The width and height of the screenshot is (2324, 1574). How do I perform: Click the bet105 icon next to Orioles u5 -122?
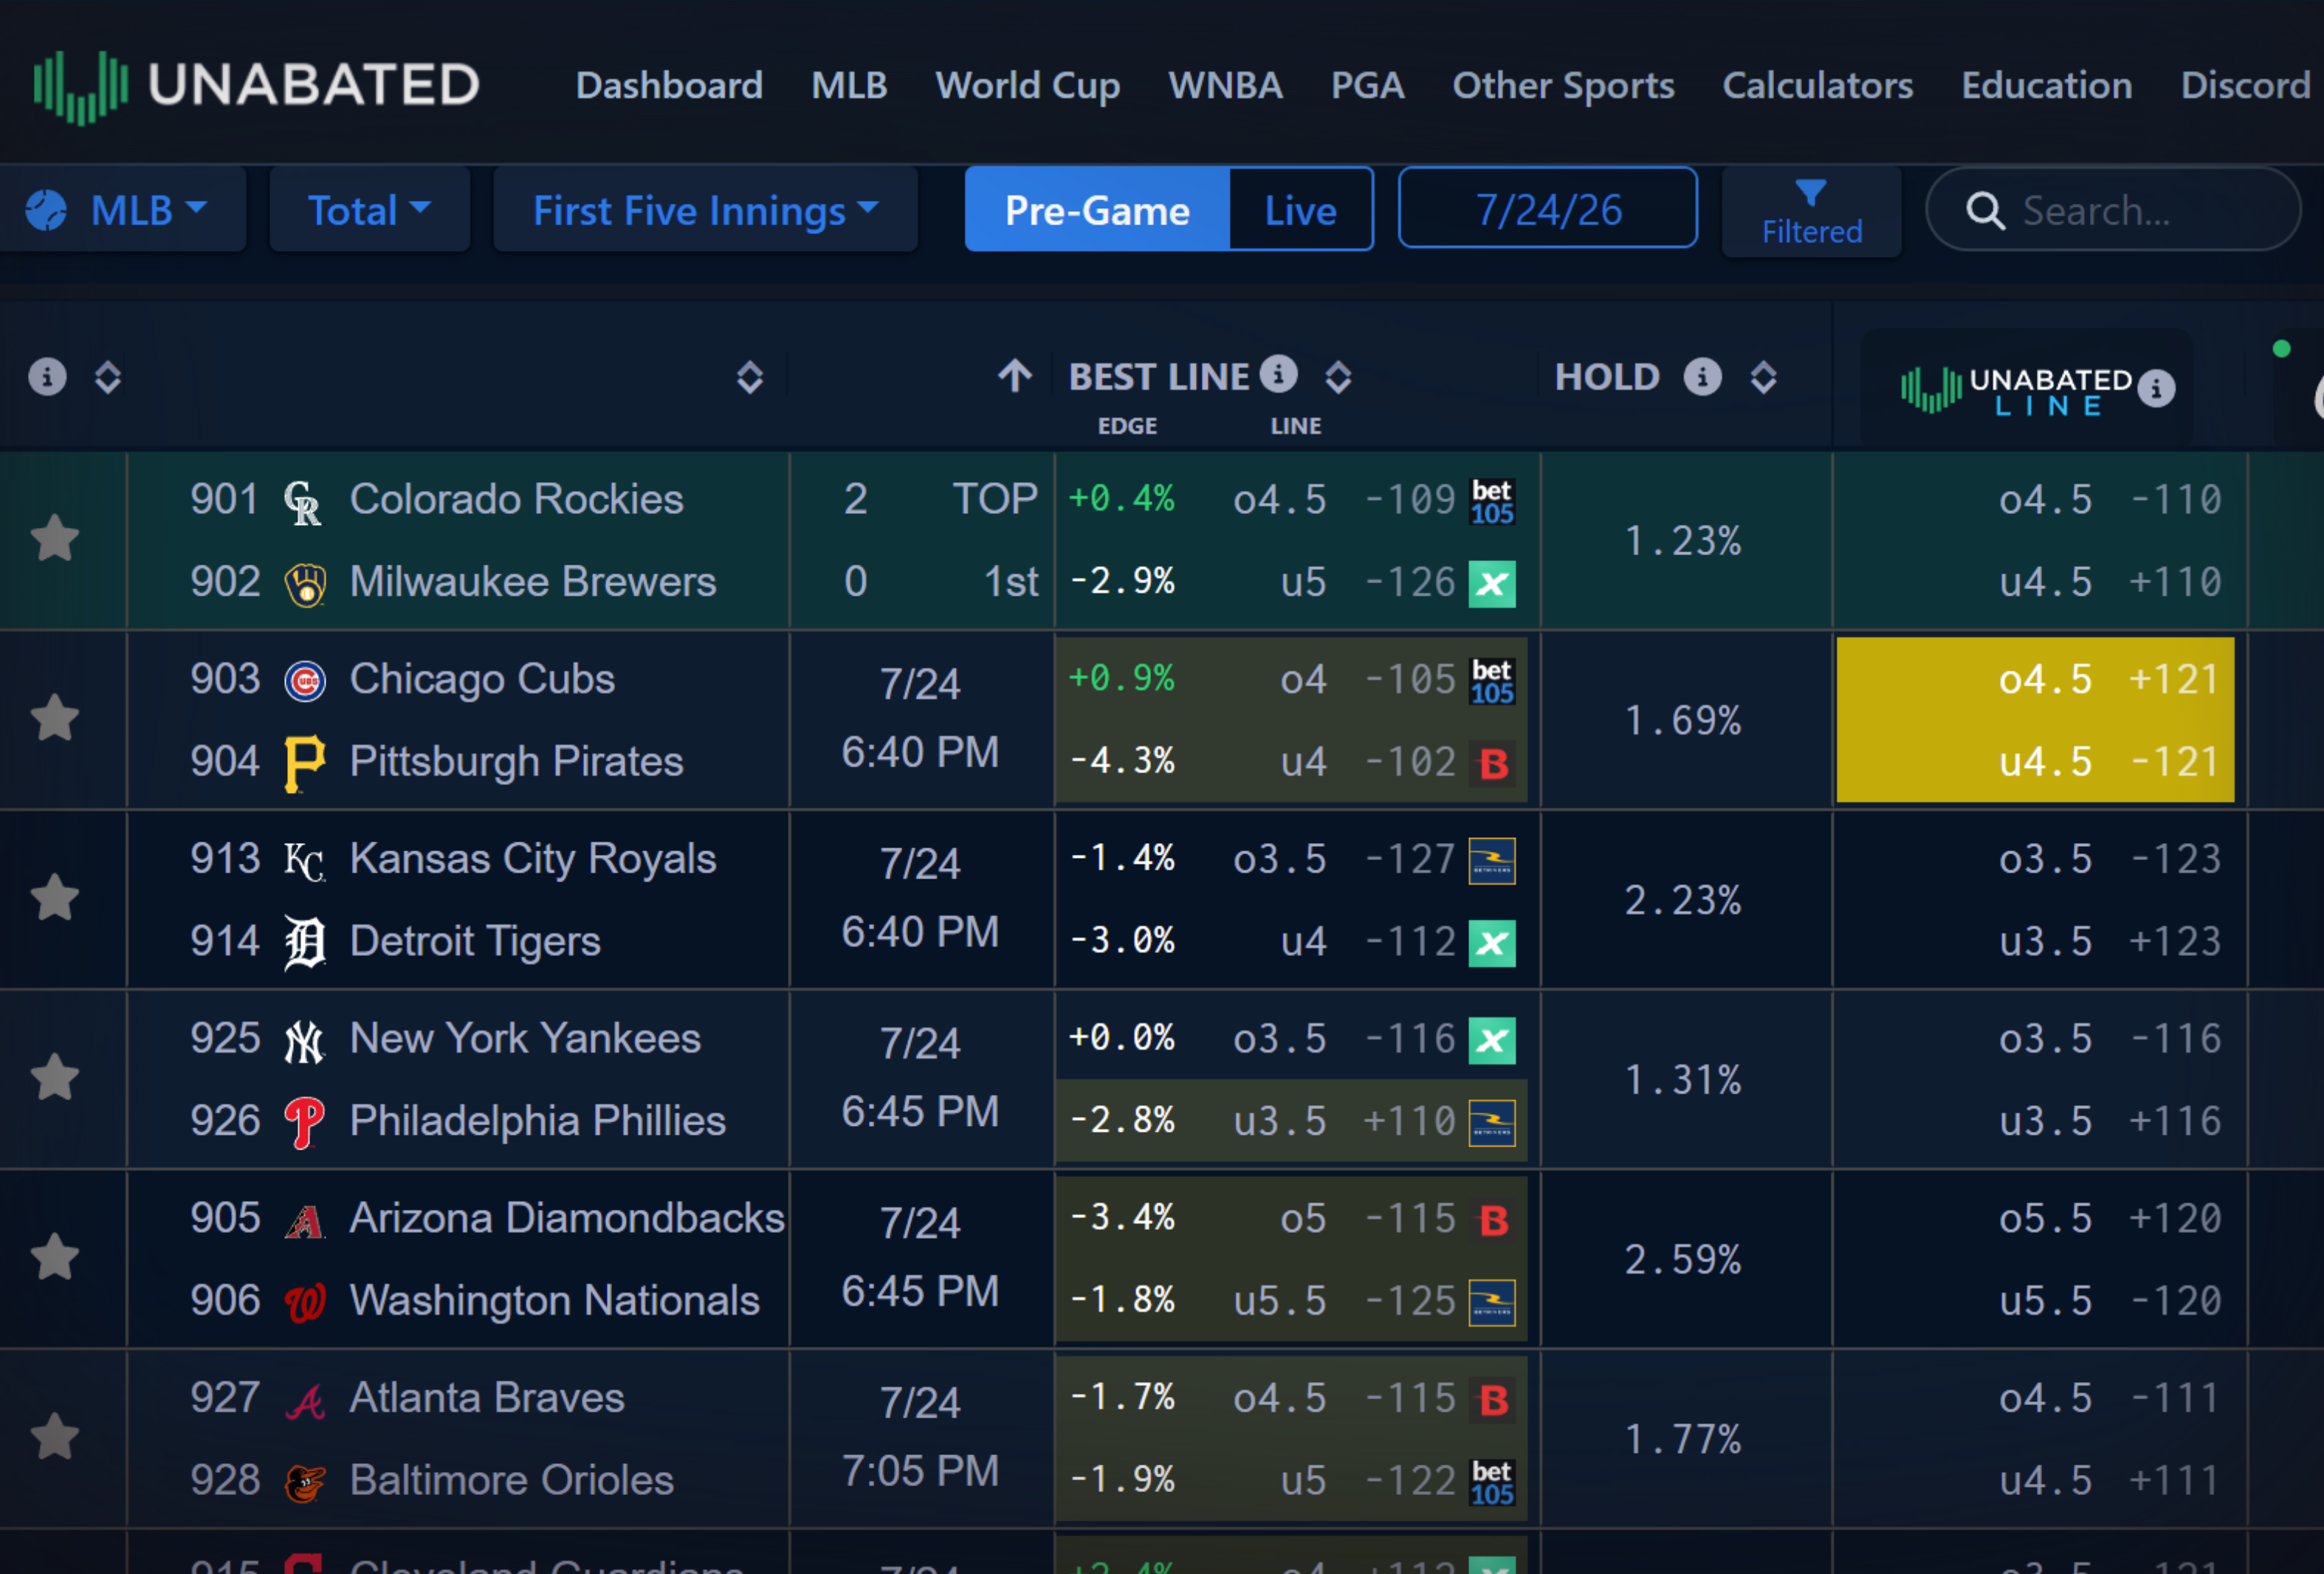[1491, 1482]
